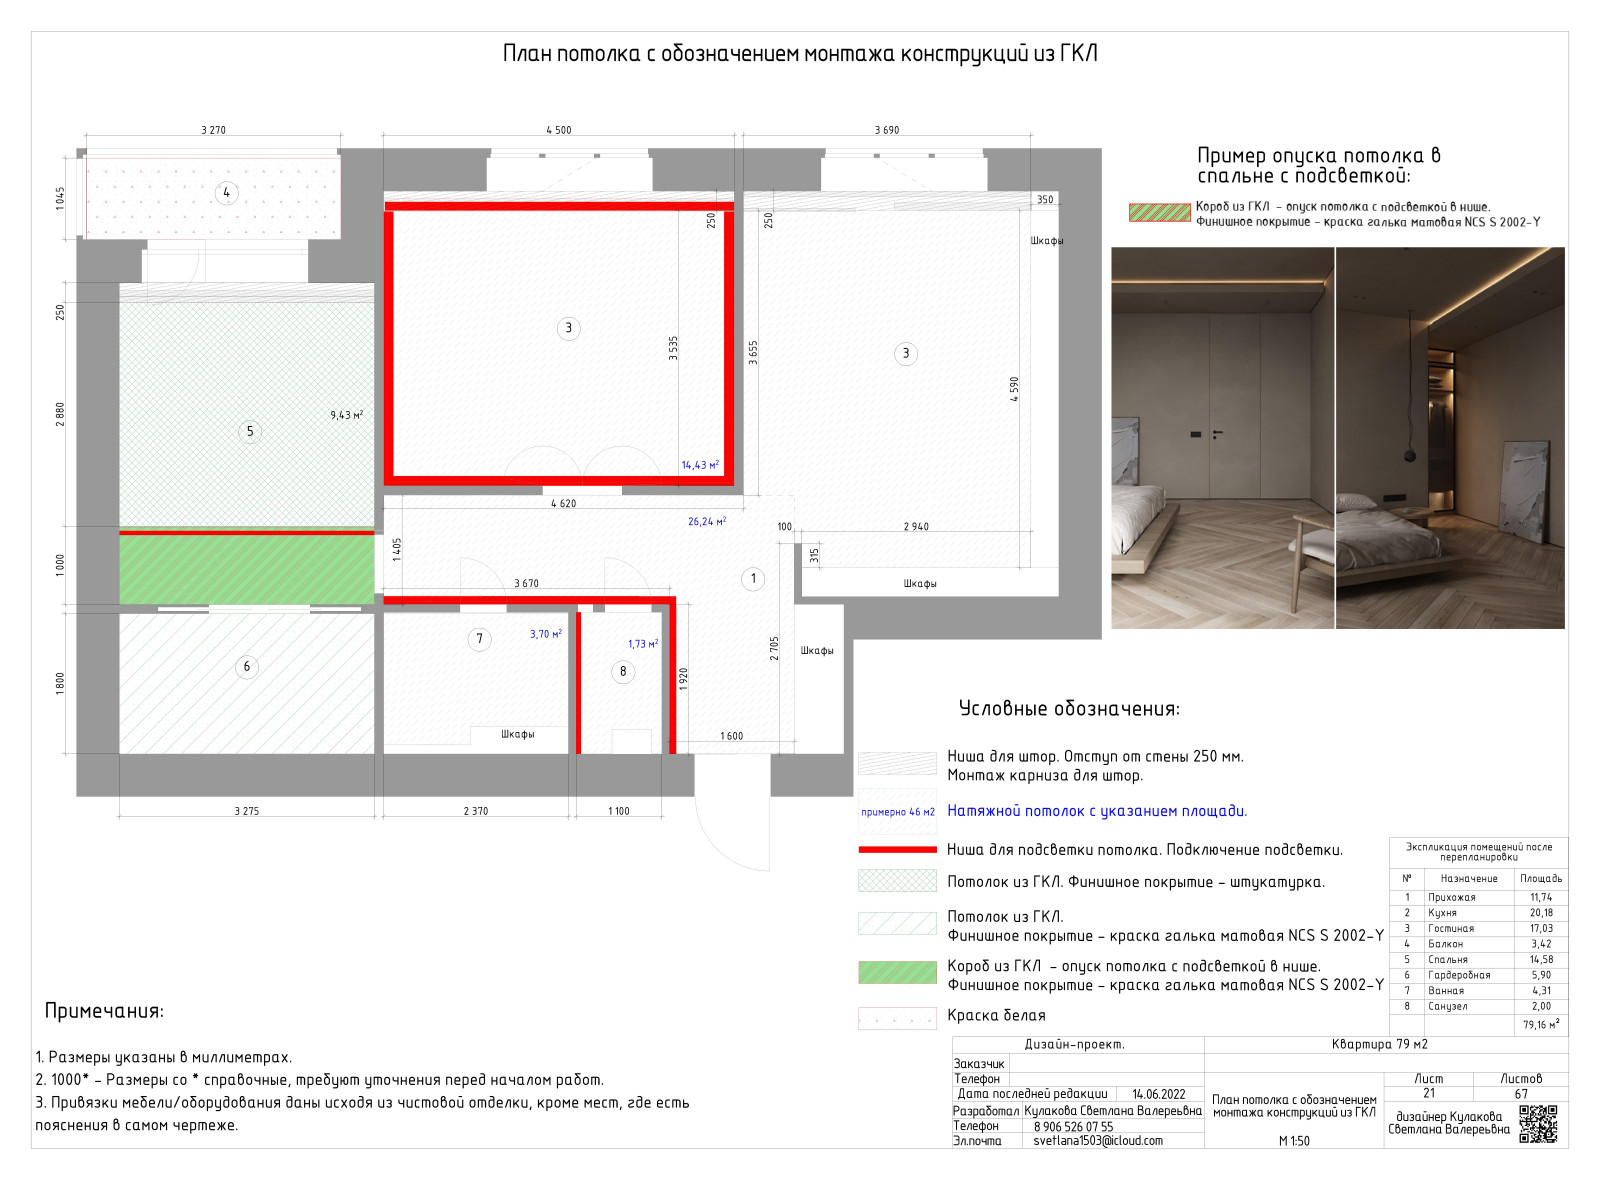The width and height of the screenshot is (1600, 1180).
Task: Click room marker 7 in the bathroom
Action: [479, 639]
